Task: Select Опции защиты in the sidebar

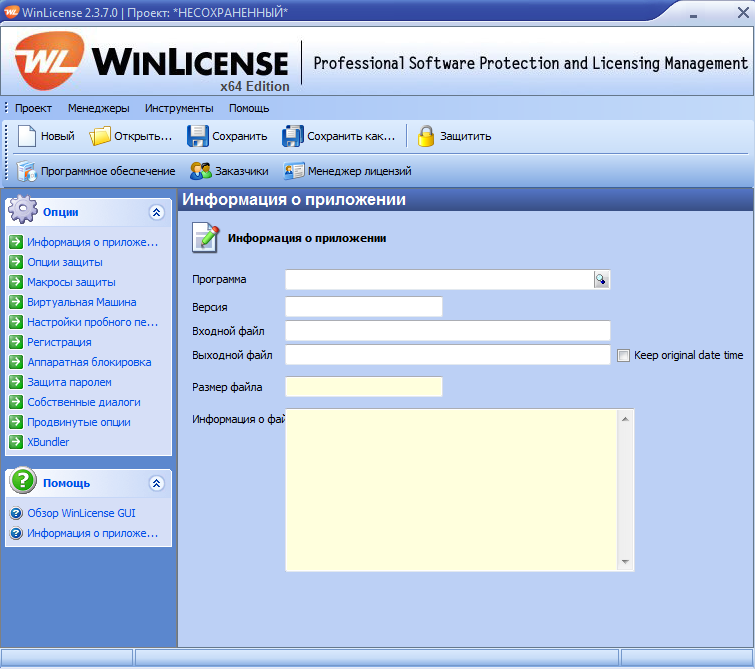Action: 65,262
